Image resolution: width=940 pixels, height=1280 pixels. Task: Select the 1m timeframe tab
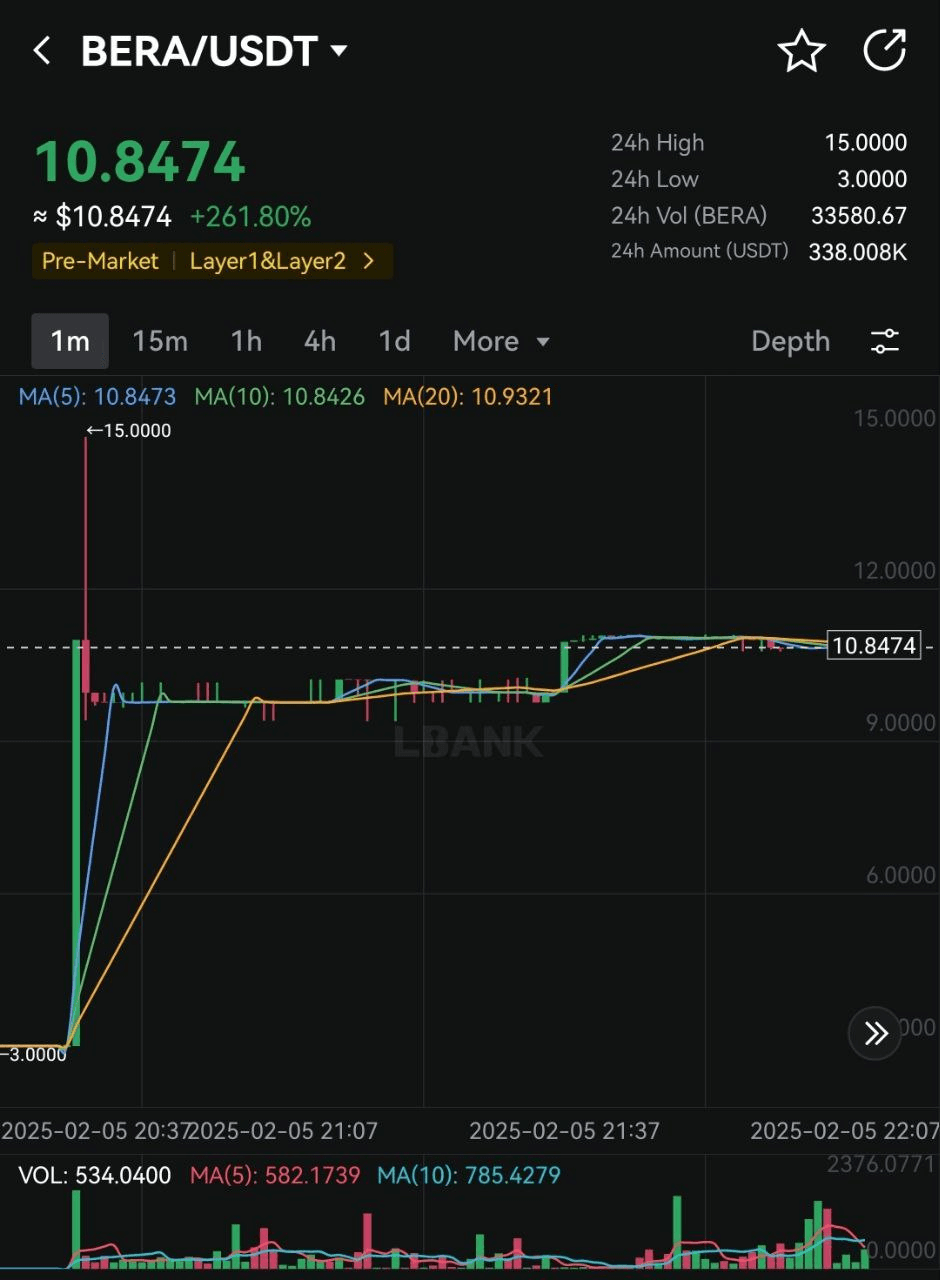[70, 342]
